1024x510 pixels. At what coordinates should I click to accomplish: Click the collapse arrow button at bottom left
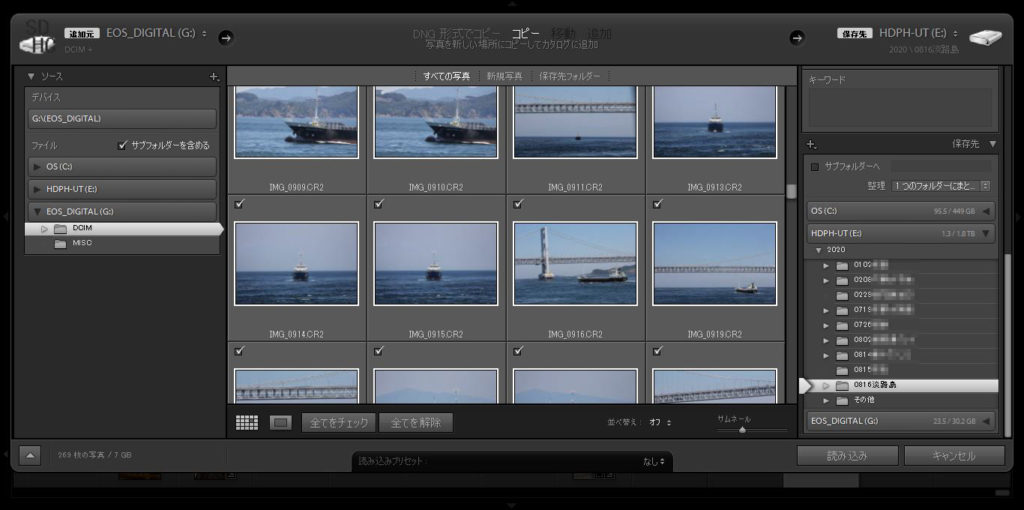(x=30, y=455)
